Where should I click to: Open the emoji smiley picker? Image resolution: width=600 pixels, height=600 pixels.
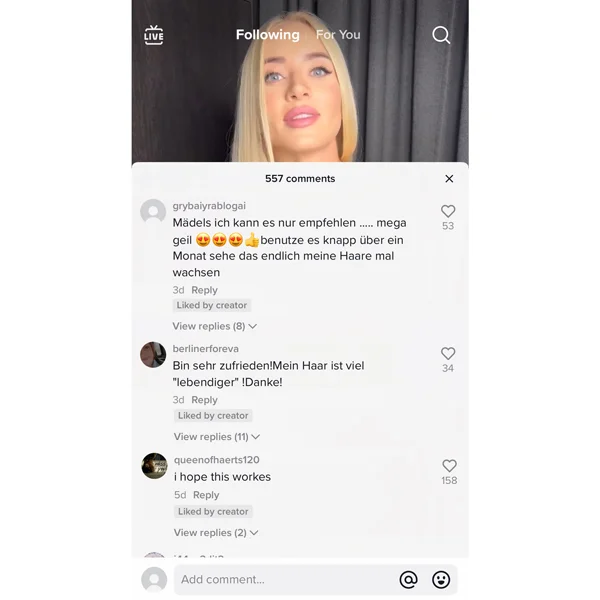coord(441,579)
